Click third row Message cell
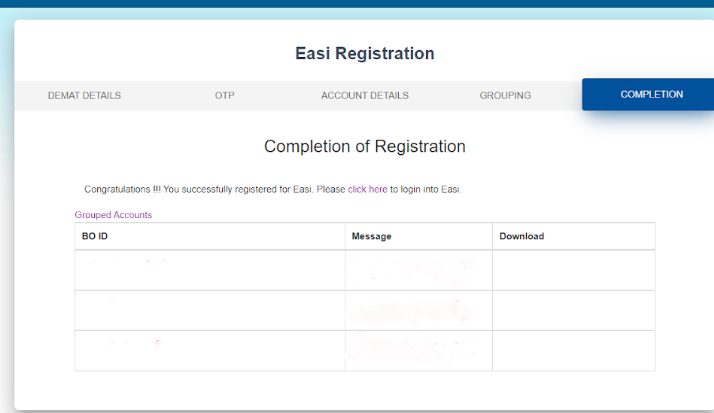Viewport: 714px width, 413px height. tap(418, 350)
